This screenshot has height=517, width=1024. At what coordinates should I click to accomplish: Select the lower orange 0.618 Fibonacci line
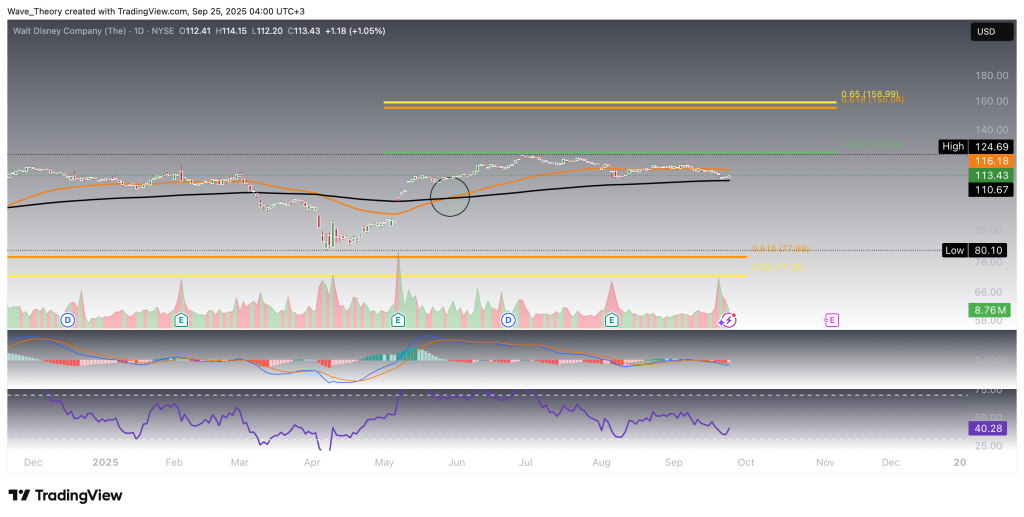[x=377, y=257]
